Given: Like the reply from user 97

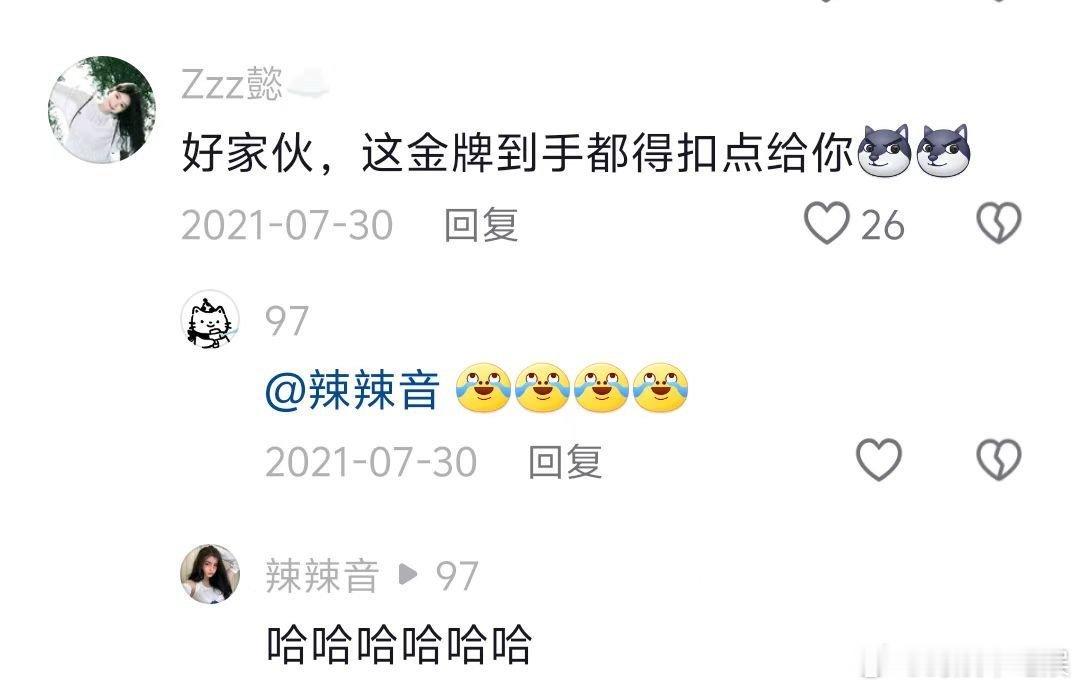Looking at the screenshot, I should [878, 460].
